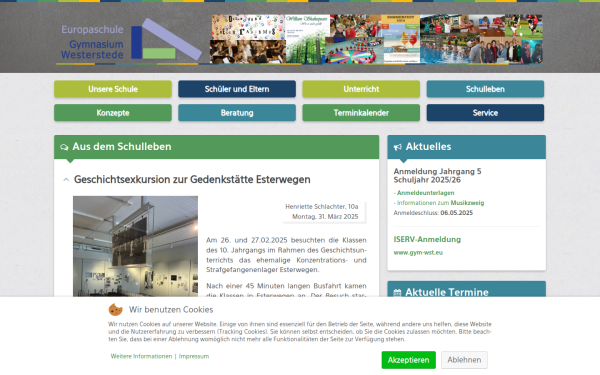Click the Europaschule Gymnasium Westerstede logo
The image size is (600, 375).
[x=130, y=40]
